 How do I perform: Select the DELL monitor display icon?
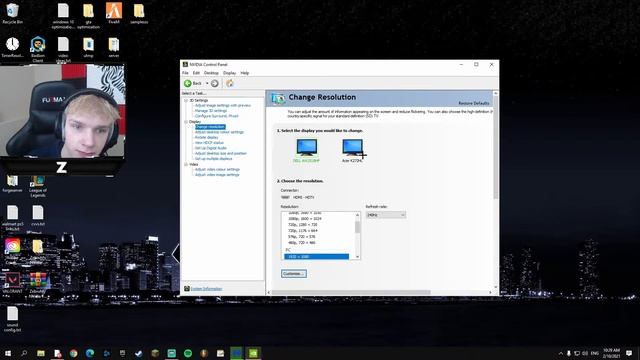click(x=307, y=147)
